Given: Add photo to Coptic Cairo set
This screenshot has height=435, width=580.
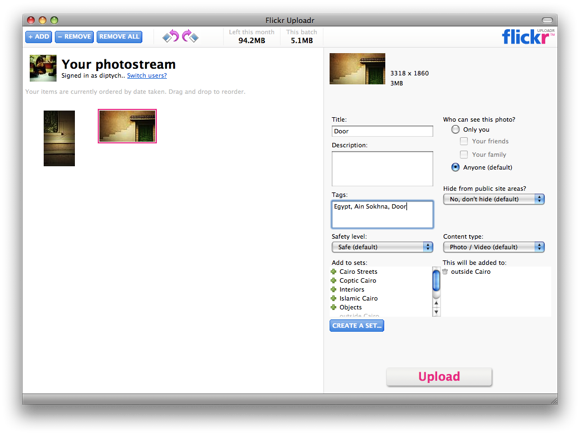Looking at the screenshot, I should 334,280.
